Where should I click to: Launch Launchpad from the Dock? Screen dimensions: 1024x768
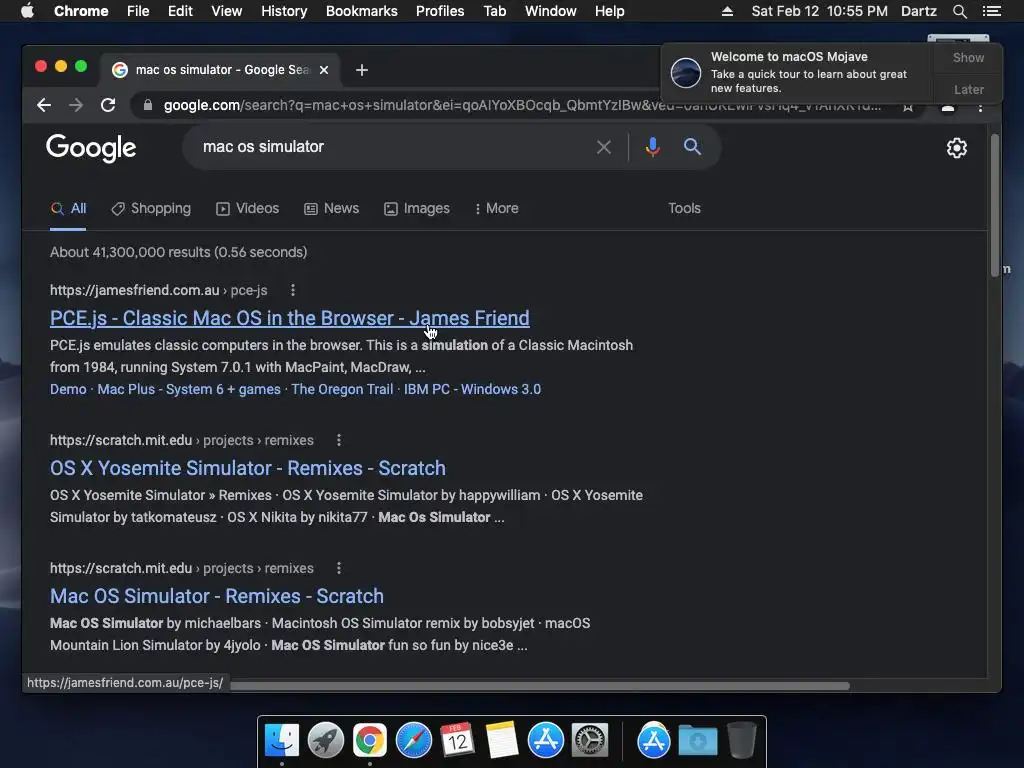326,741
